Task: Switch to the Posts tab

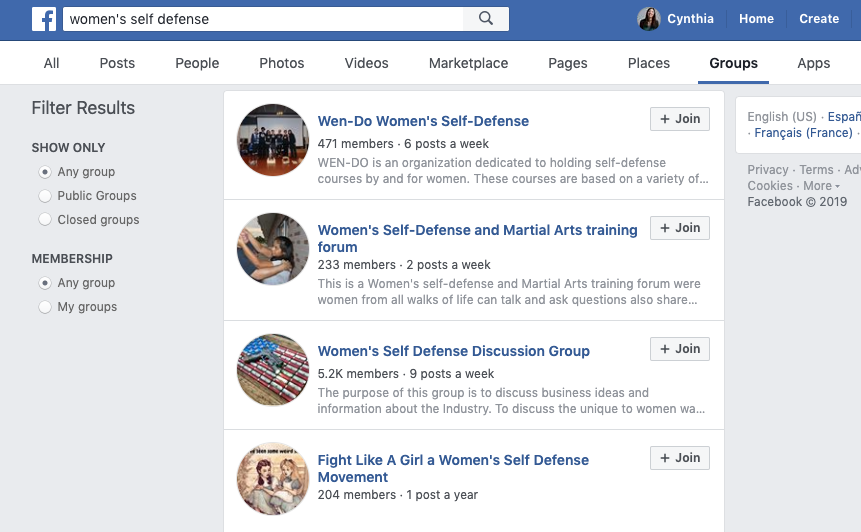Action: pos(117,63)
